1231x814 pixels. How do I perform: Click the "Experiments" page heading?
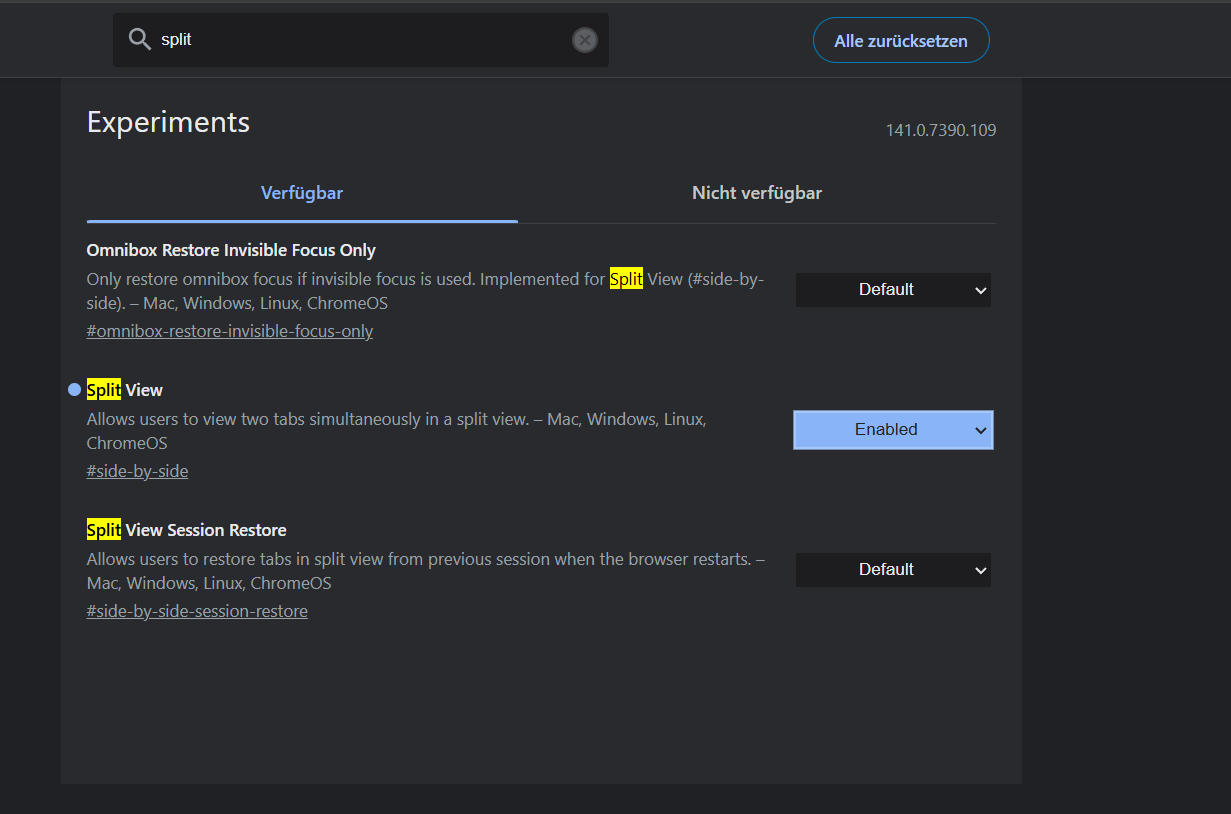[168, 122]
